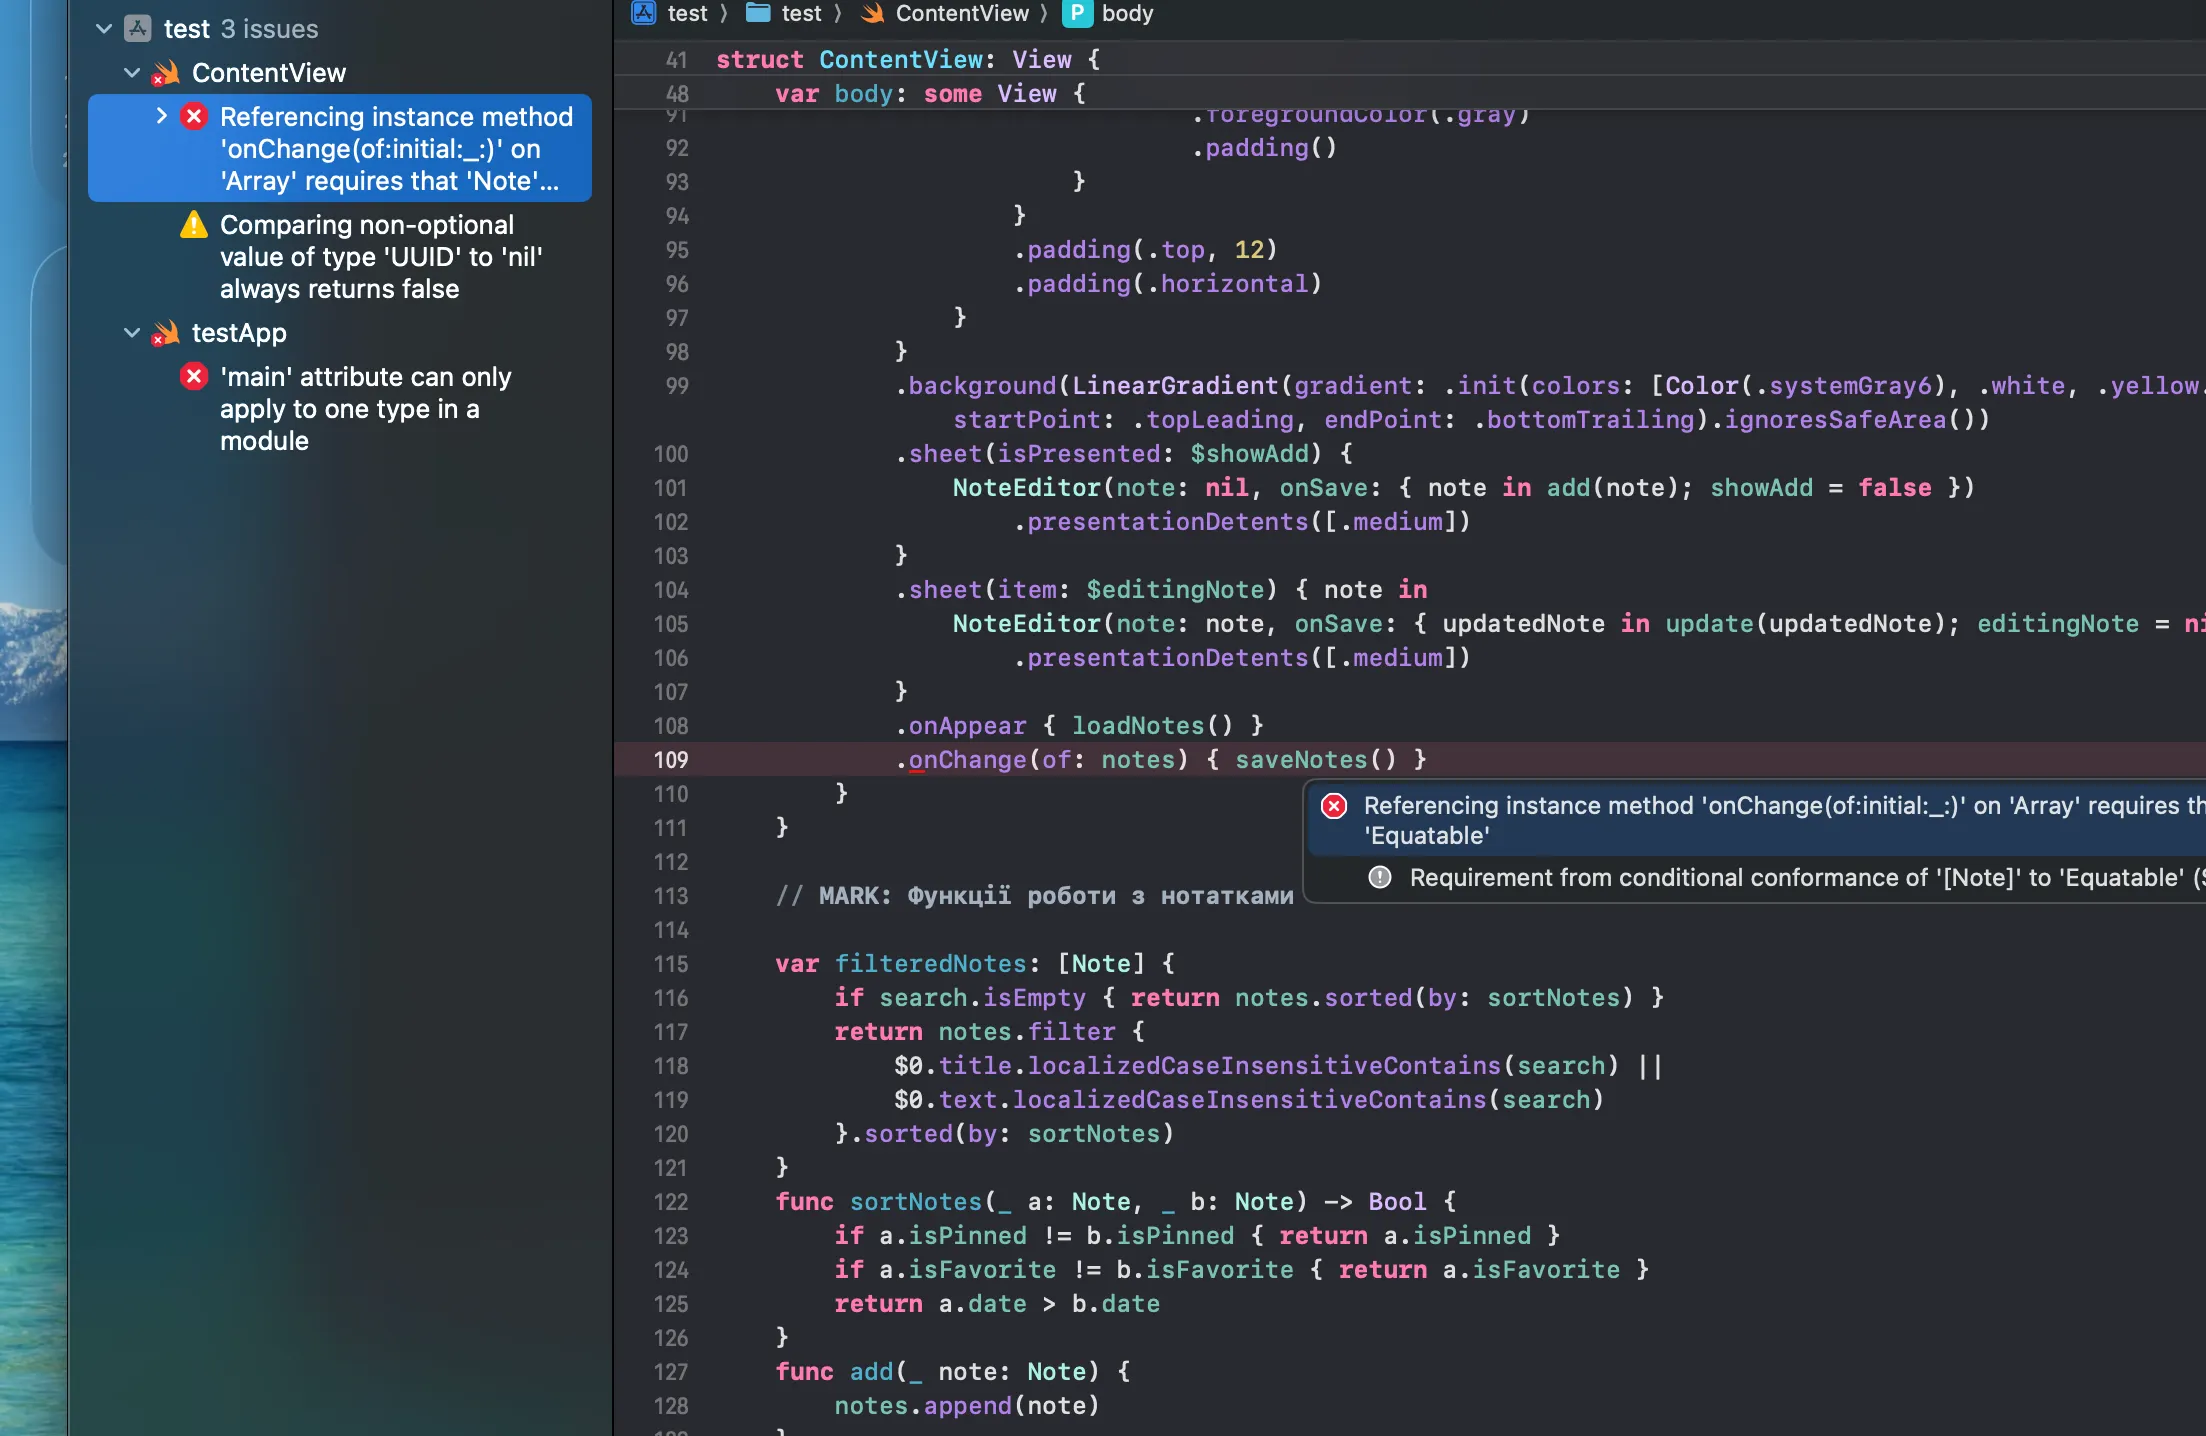Click 'onChange' on line 109
2206x1436 pixels.
967,760
